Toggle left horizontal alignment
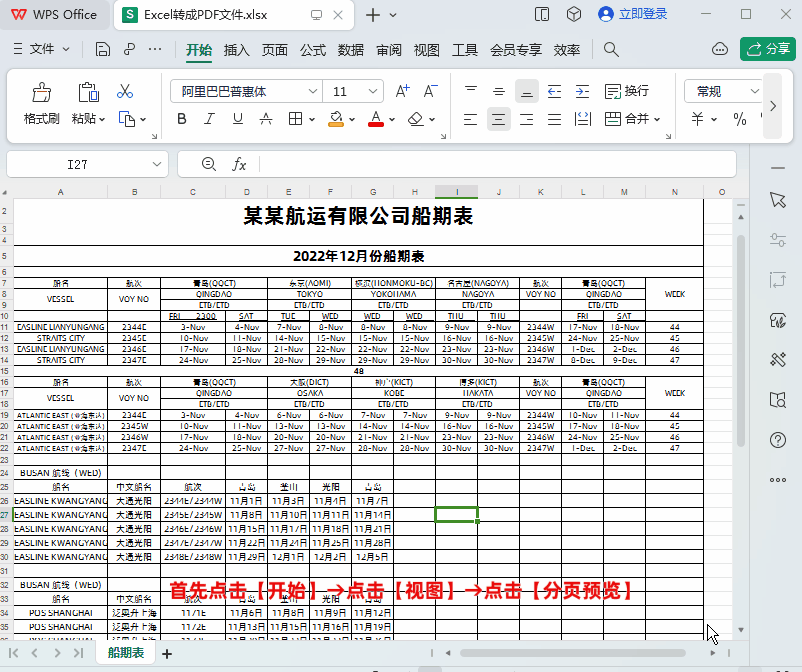 point(471,119)
